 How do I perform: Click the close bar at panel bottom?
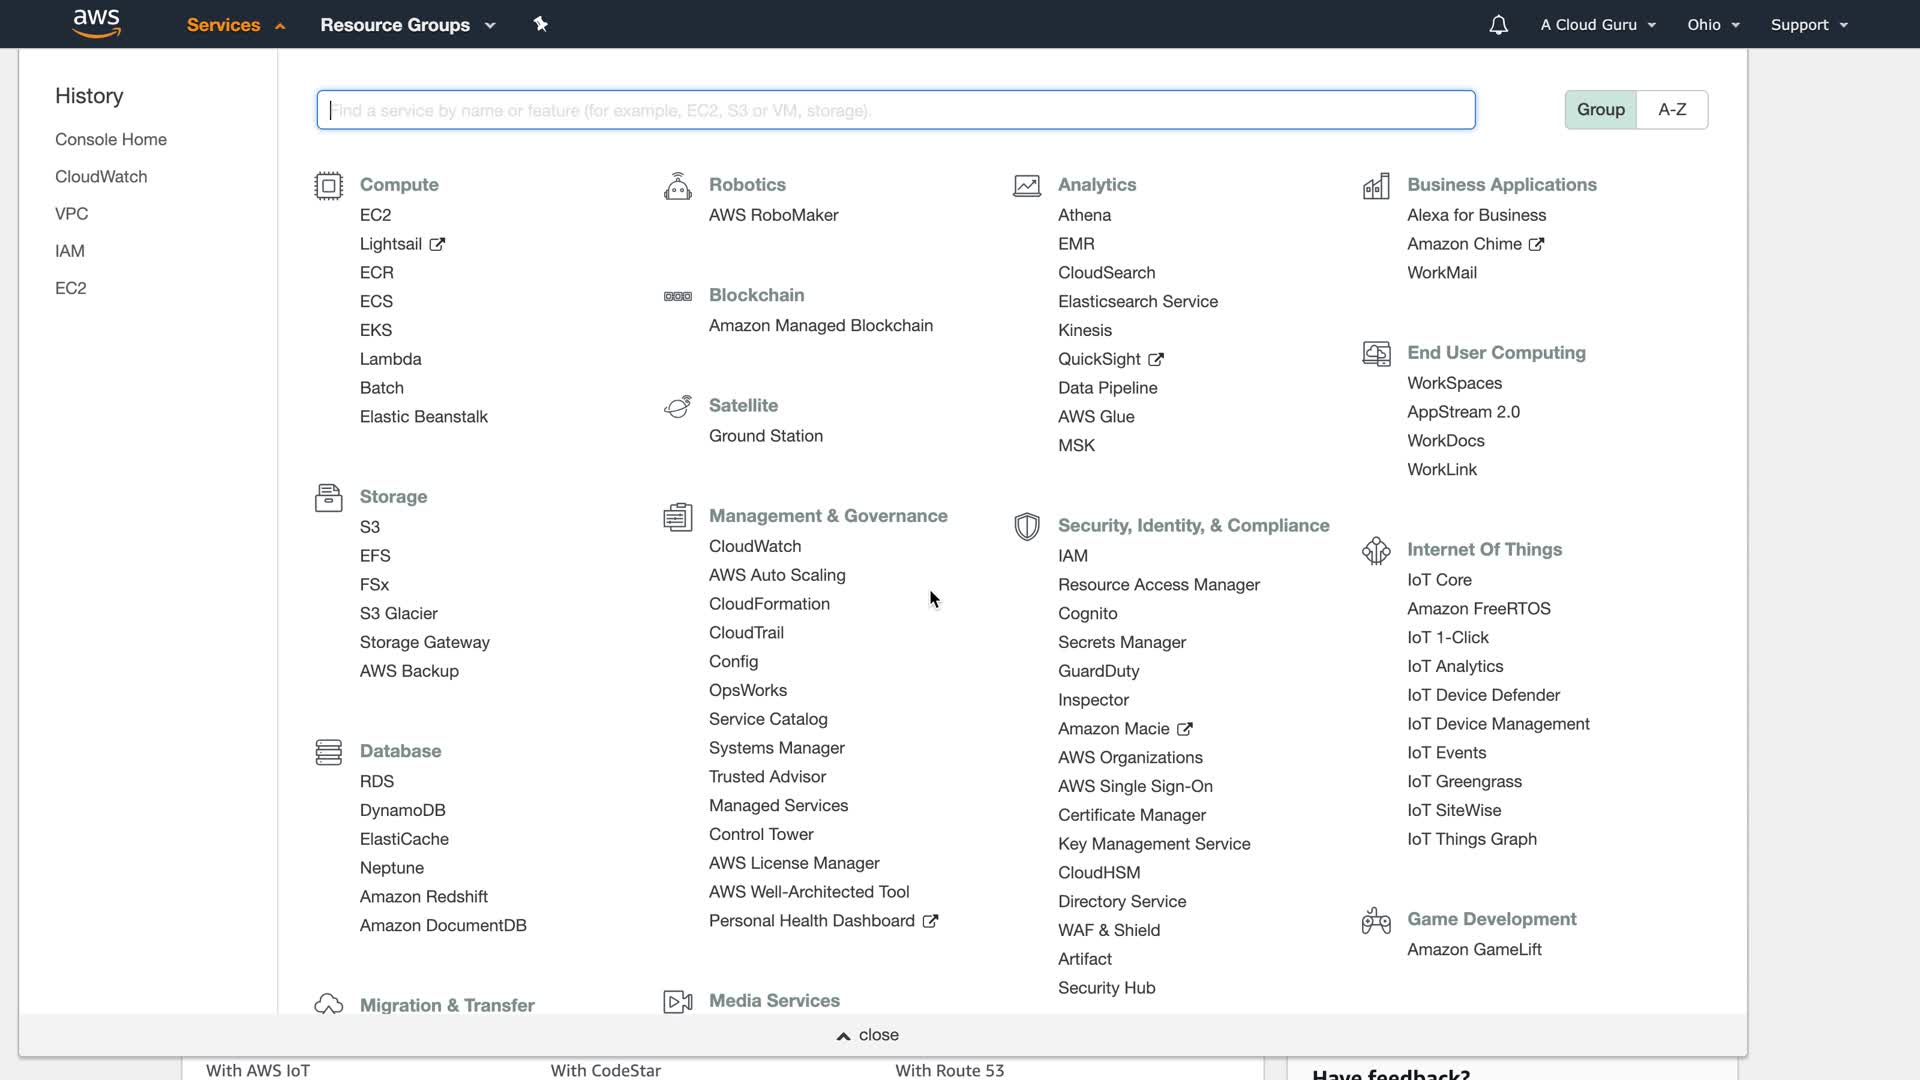pyautogui.click(x=868, y=1035)
